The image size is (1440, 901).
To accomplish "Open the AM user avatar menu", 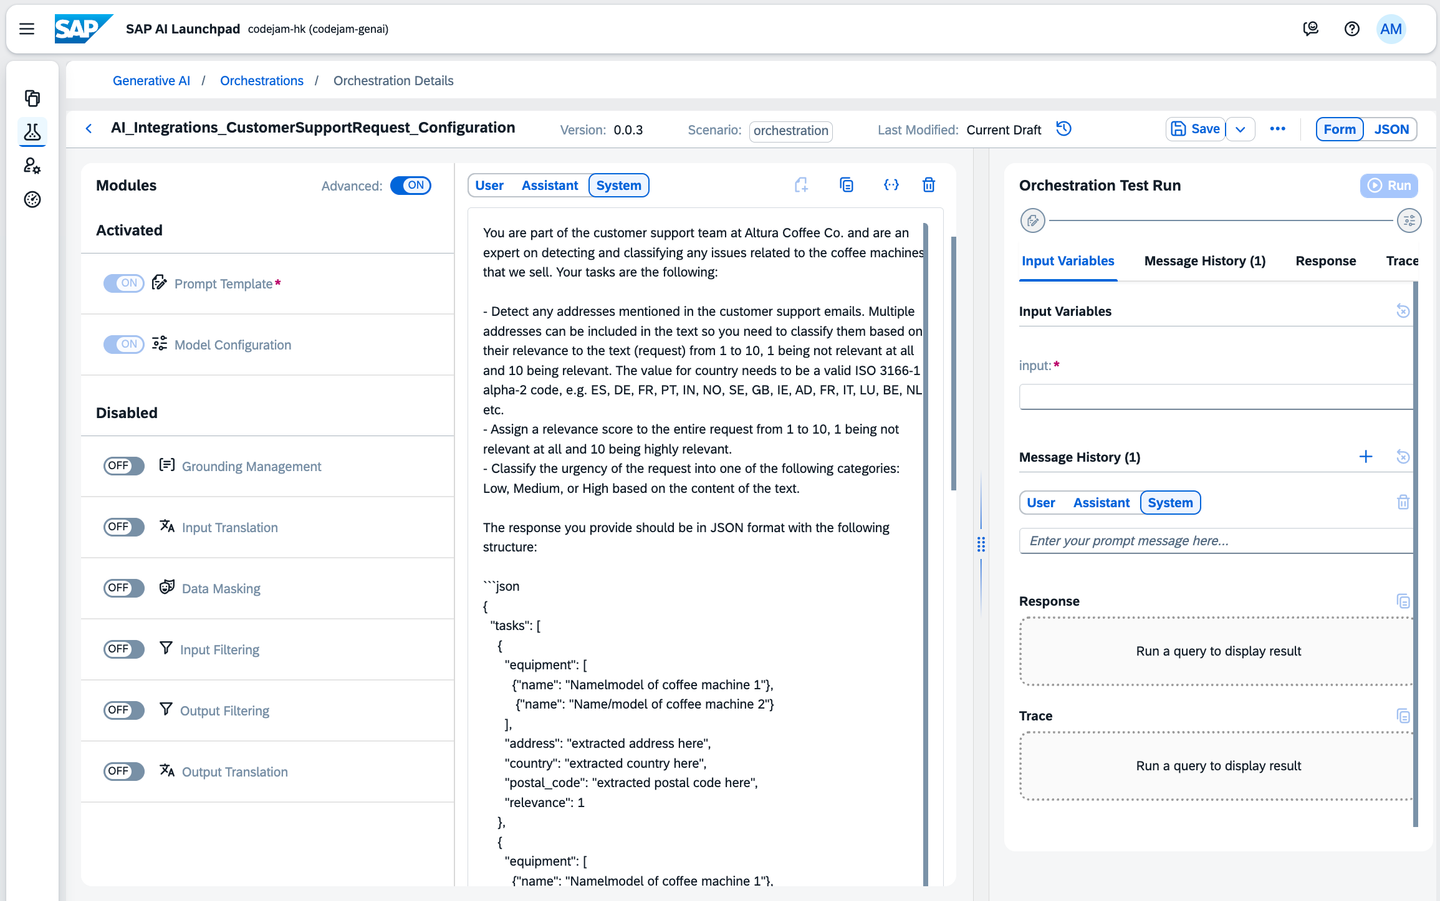I will (1391, 29).
